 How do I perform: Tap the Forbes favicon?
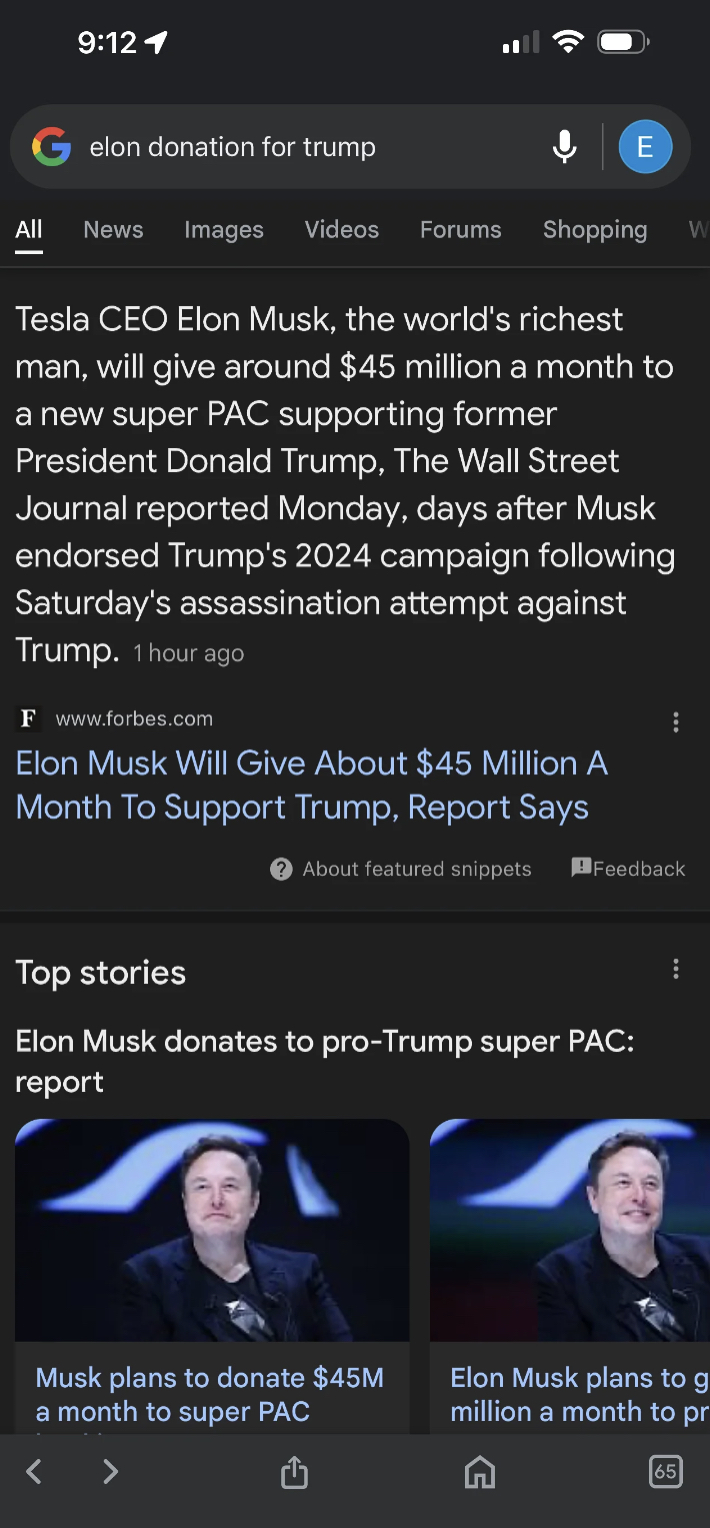click(x=29, y=718)
